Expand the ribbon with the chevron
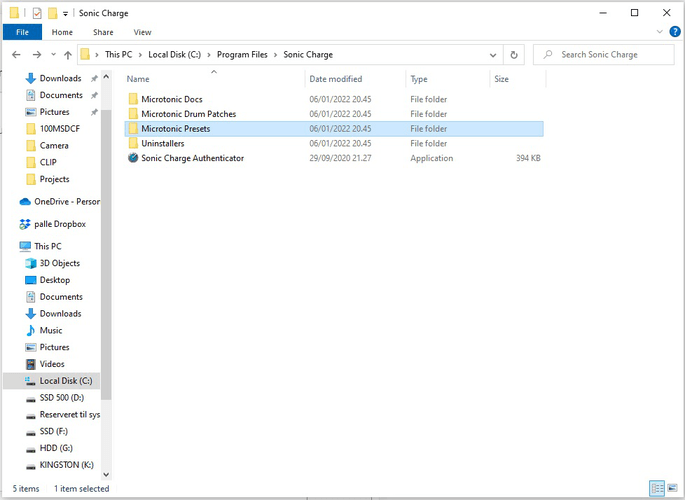Screen dimensions: 685x500 (x=660, y=31)
